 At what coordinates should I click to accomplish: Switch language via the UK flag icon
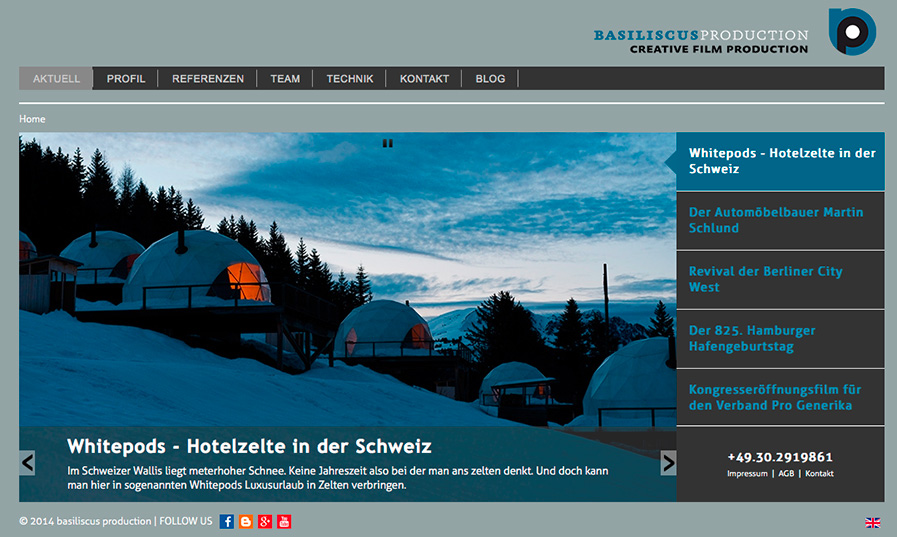pos(872,523)
